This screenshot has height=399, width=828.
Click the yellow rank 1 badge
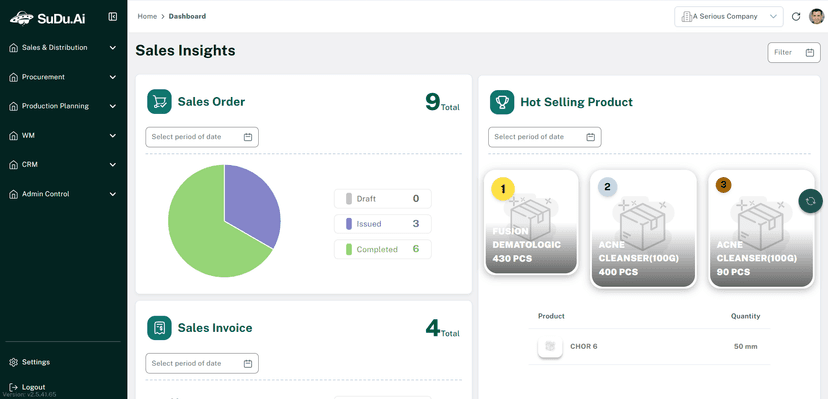tap(503, 189)
